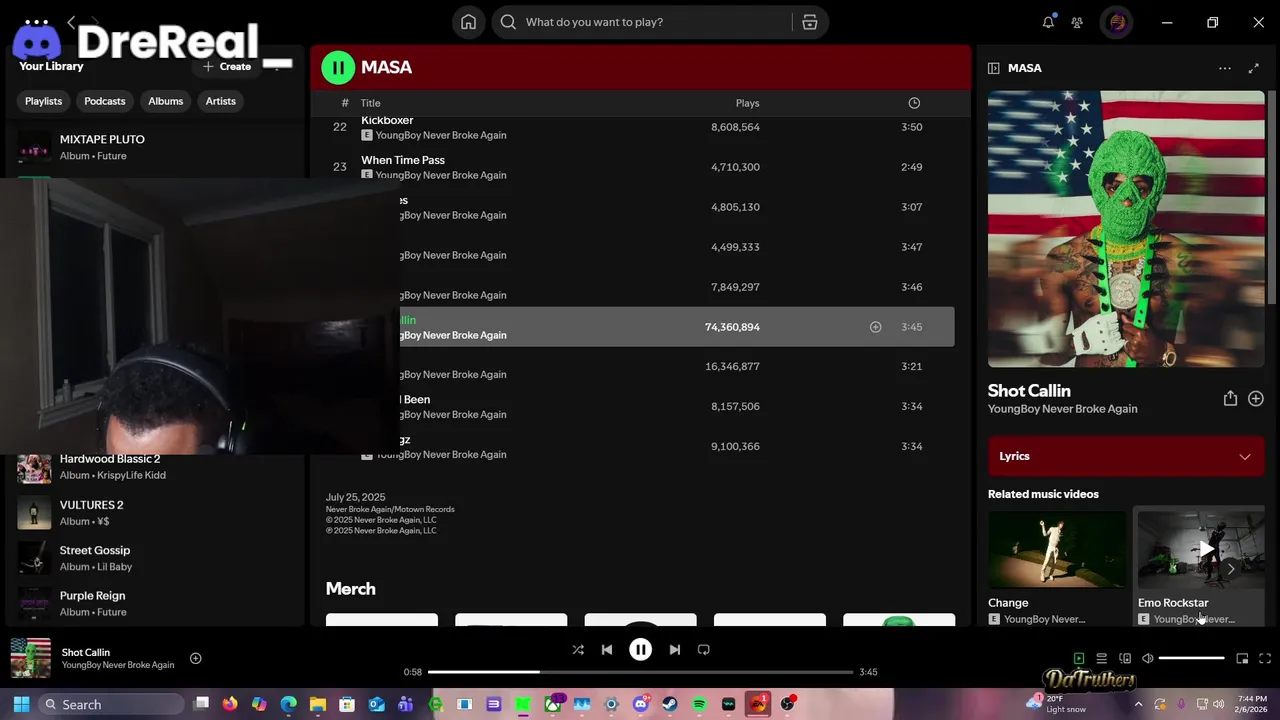Add Shot Callin row to Liked Songs
The width and height of the screenshot is (1280, 720).
click(875, 327)
